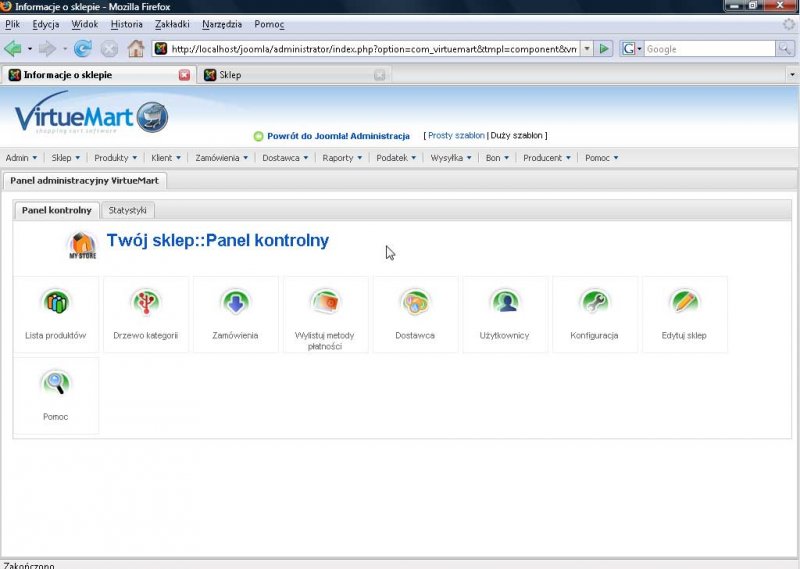800x569 pixels.
Task: Expand the Wysyłka dropdown menu
Action: pyautogui.click(x=450, y=158)
